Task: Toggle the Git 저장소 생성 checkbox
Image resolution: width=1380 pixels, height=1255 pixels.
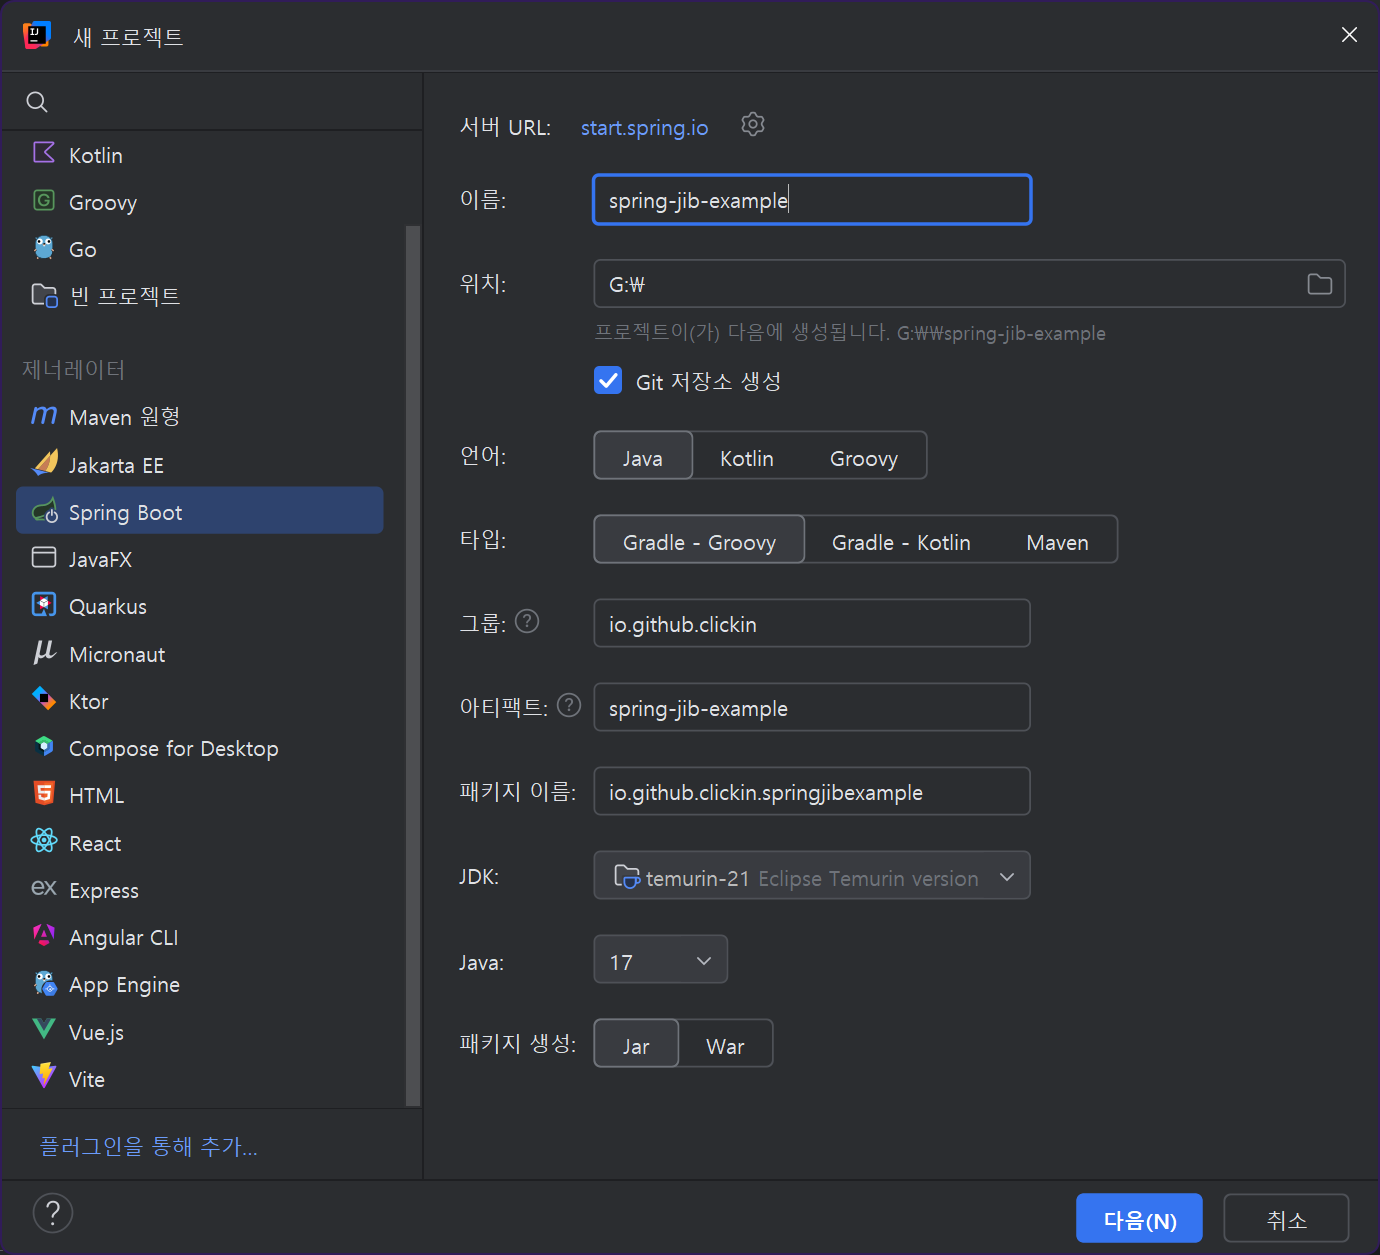Action: [x=608, y=381]
